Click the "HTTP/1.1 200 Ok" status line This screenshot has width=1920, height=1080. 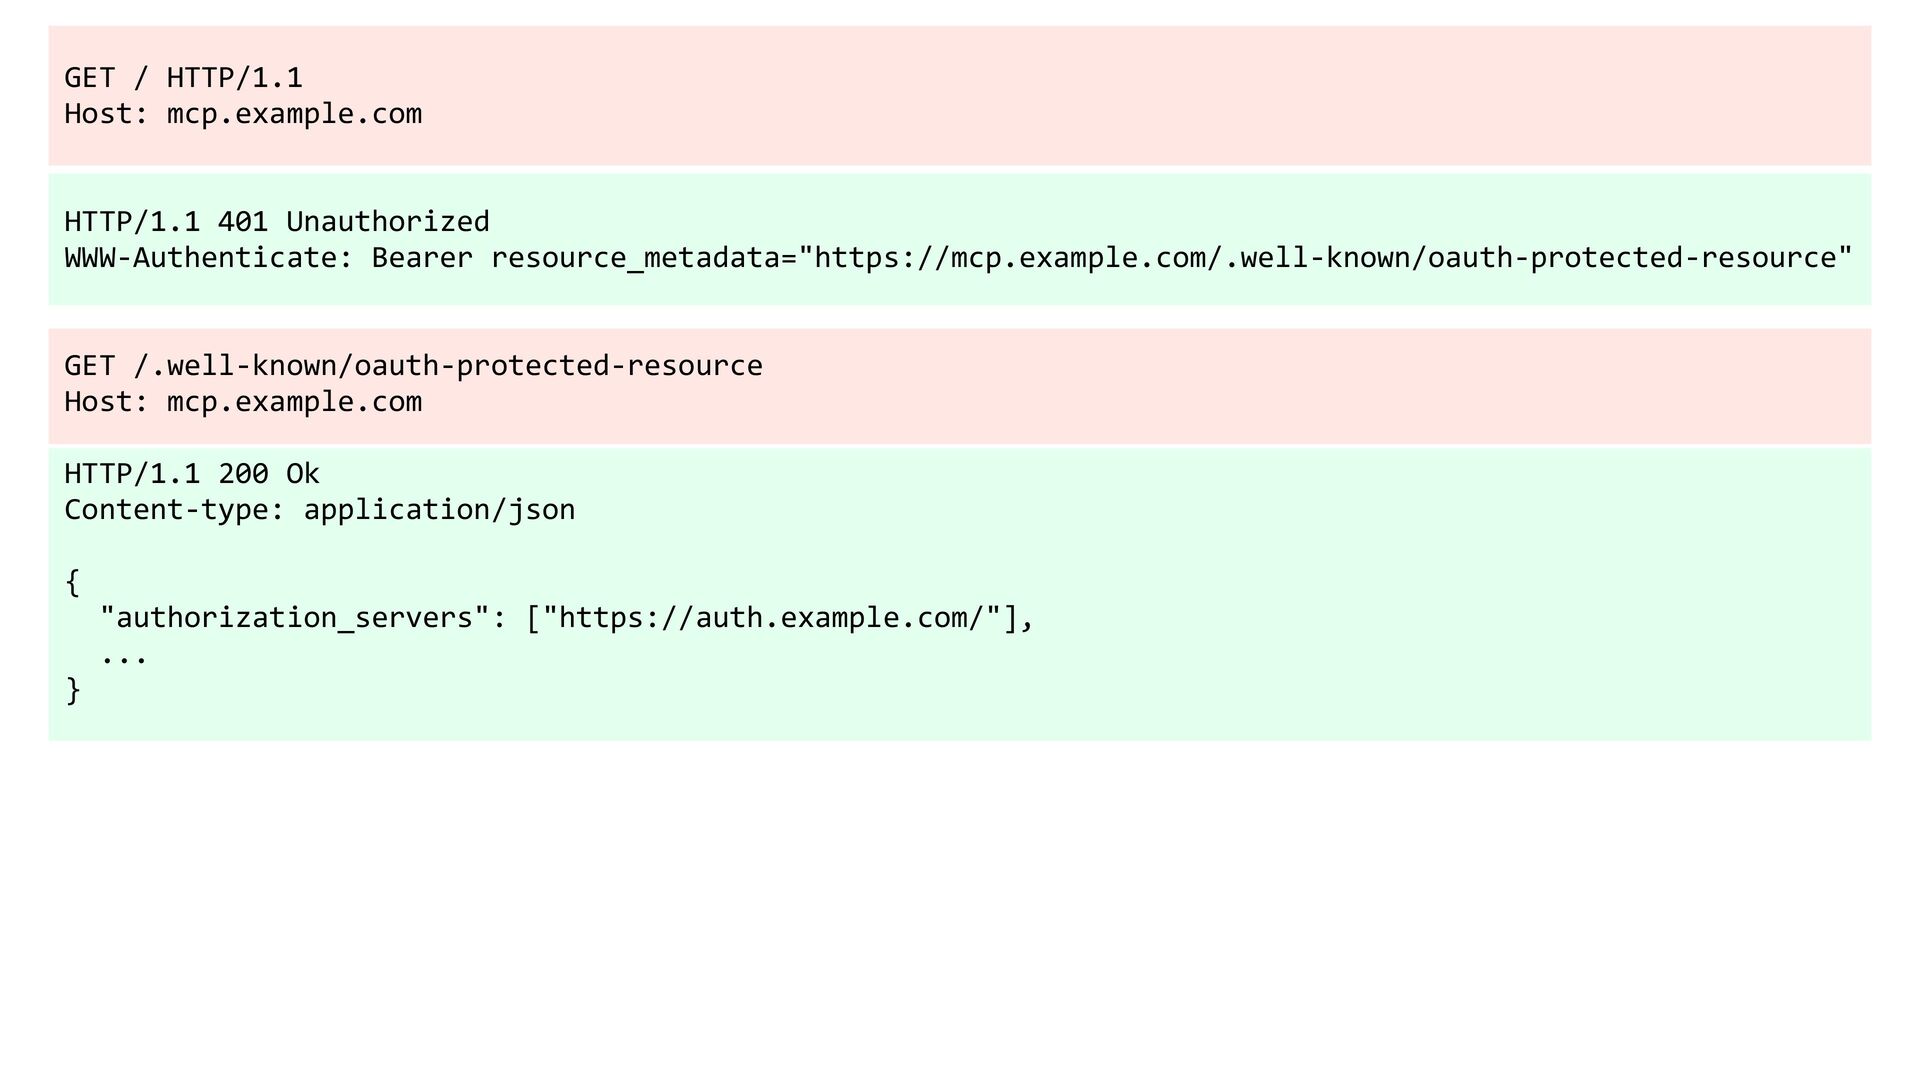click(x=192, y=474)
